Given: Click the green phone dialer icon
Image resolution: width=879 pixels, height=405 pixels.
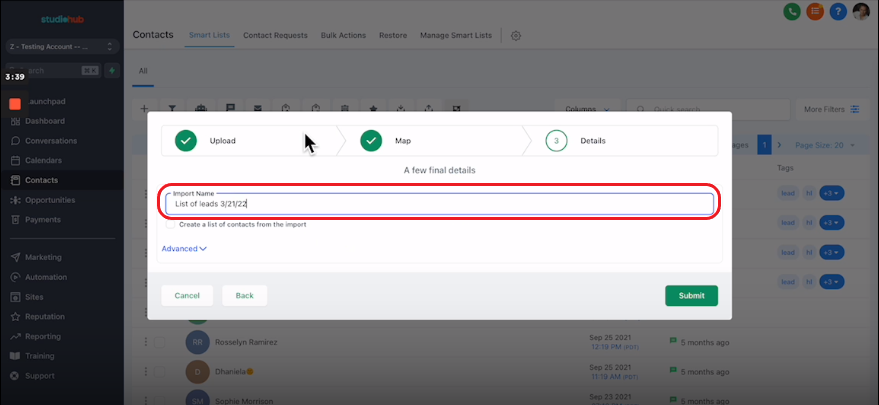Looking at the screenshot, I should coord(792,11).
